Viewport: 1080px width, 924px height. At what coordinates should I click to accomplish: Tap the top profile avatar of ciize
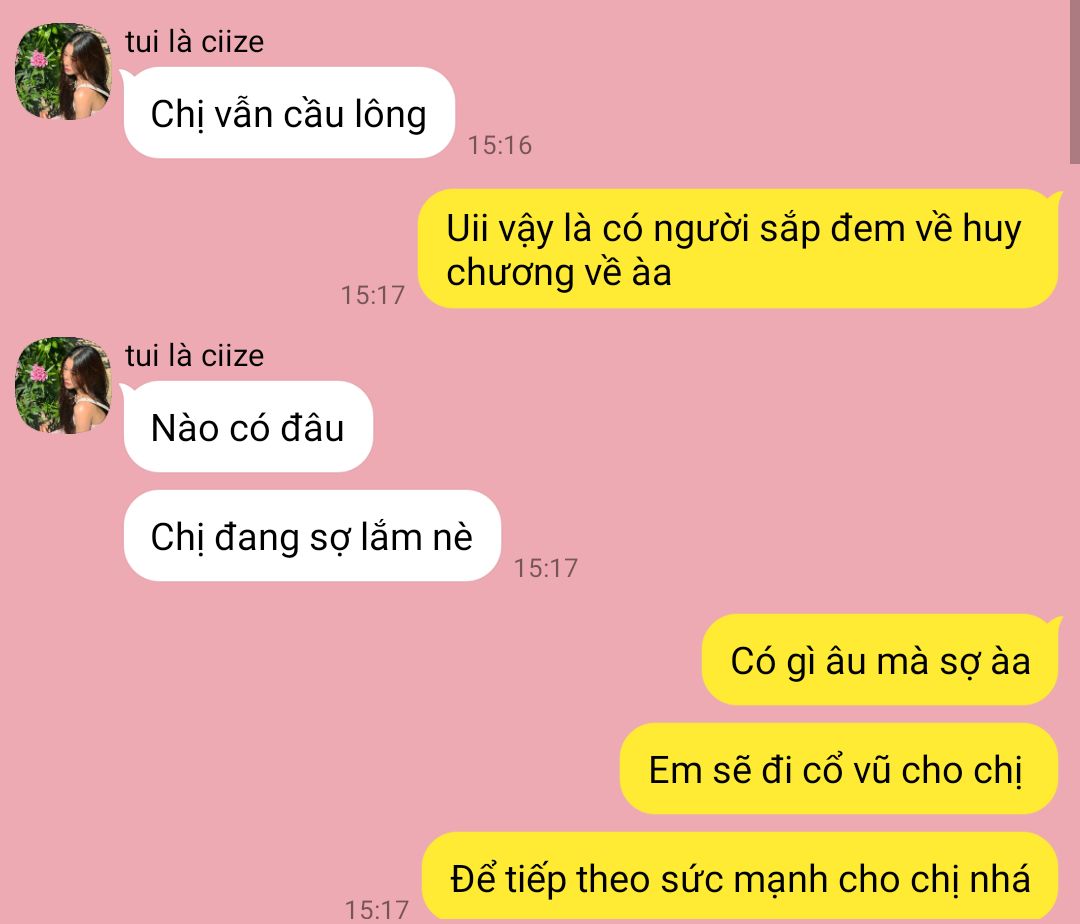point(63,72)
